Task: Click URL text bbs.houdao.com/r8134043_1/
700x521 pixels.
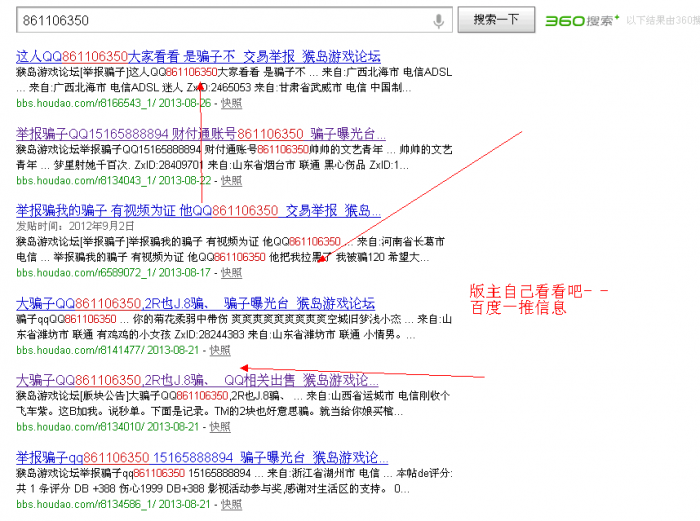Action: (86, 180)
